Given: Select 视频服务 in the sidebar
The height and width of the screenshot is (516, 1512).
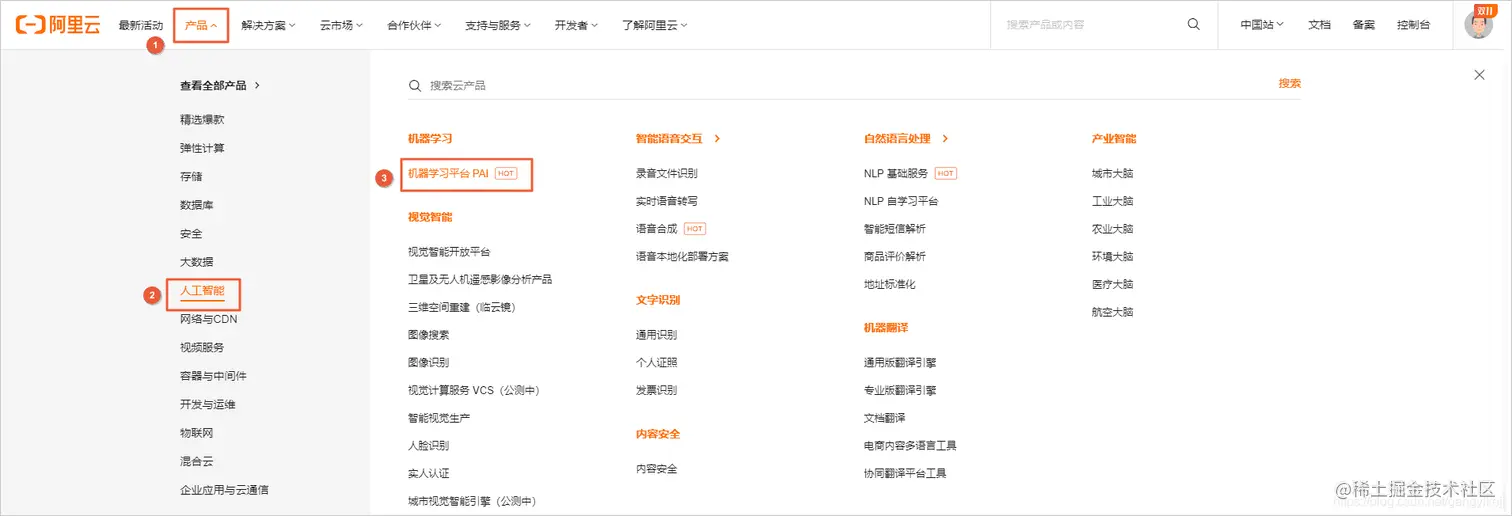Looking at the screenshot, I should 202,347.
